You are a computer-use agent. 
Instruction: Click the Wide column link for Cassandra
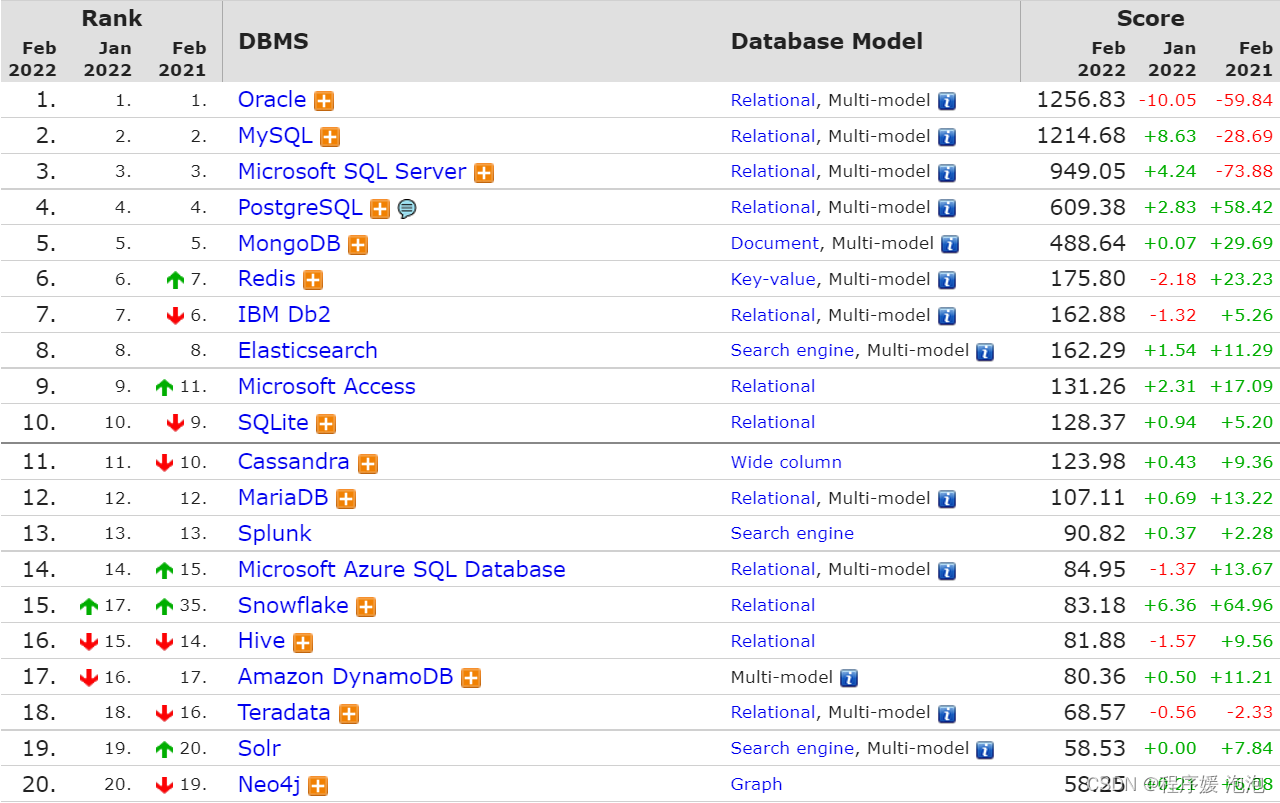[786, 463]
